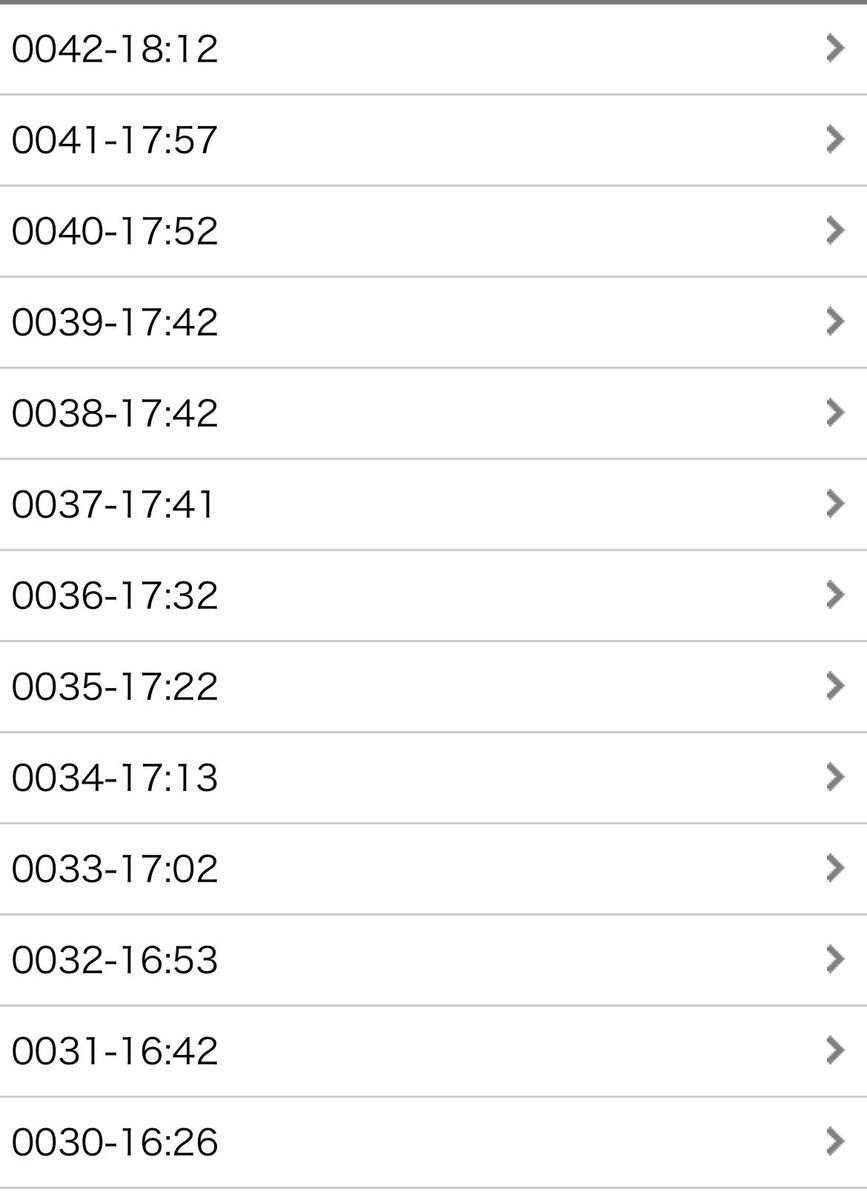Click chevron at end of 0040-17:52

click(x=836, y=230)
